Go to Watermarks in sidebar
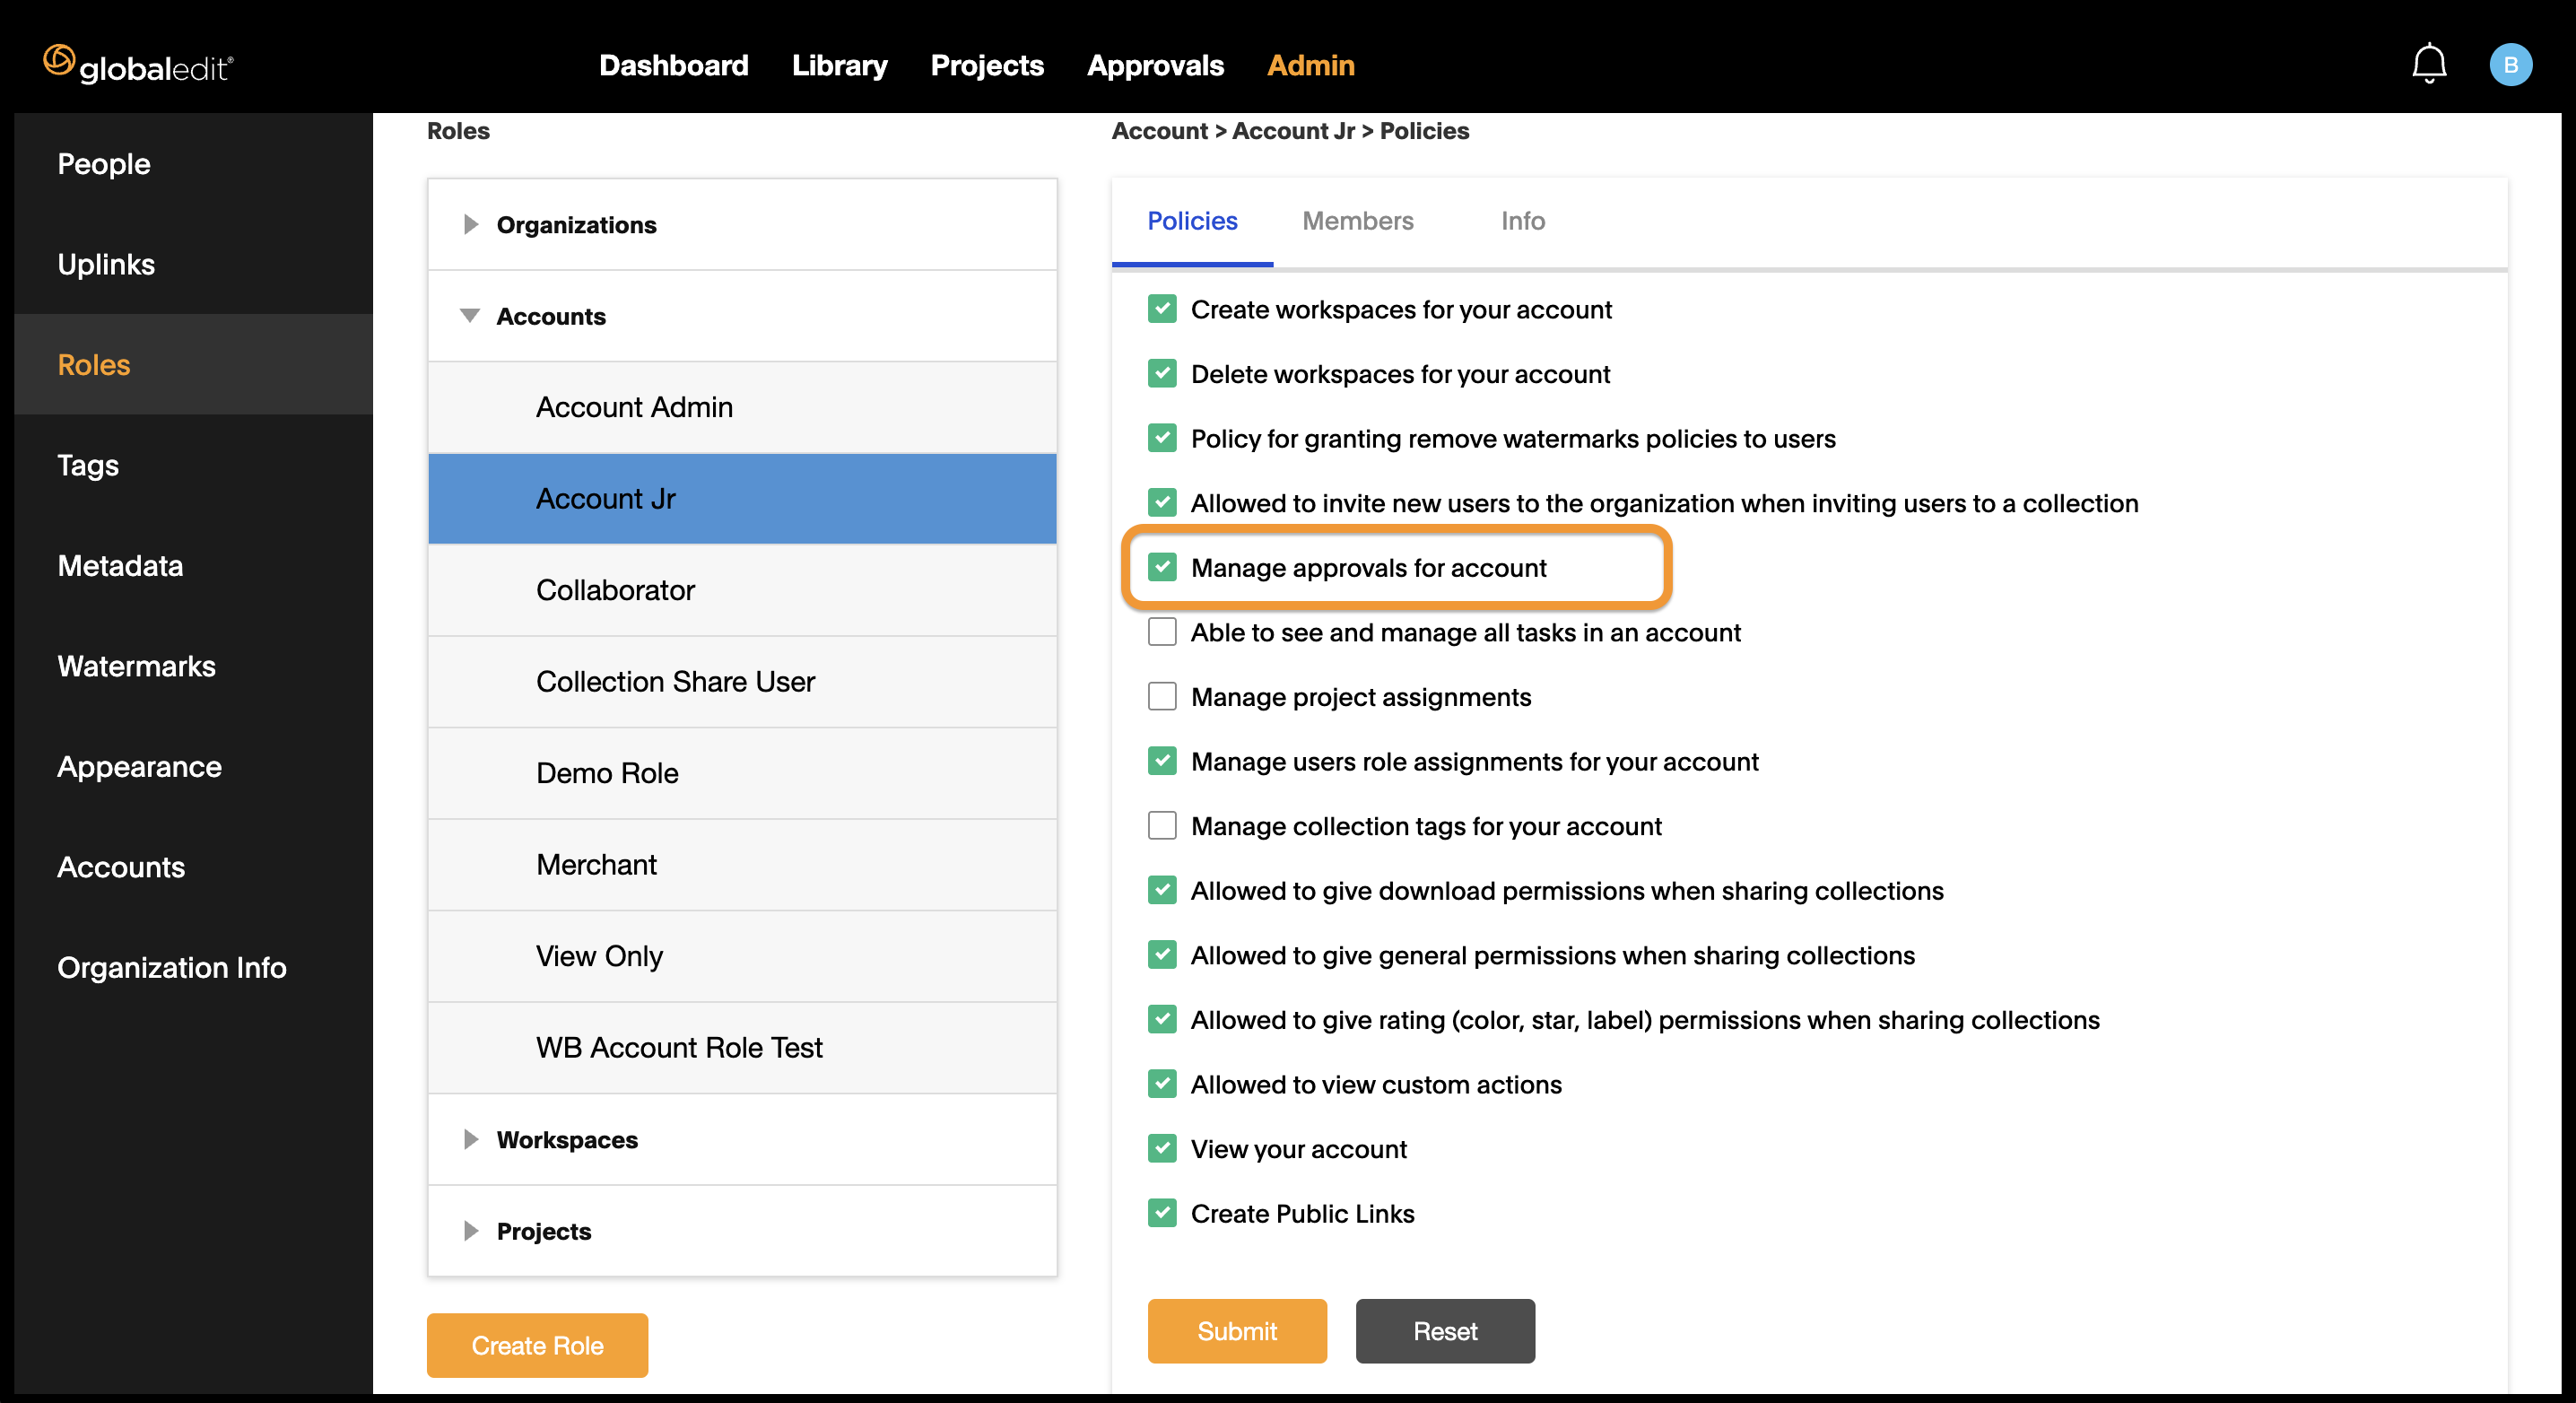The height and width of the screenshot is (1403, 2576). point(193,666)
